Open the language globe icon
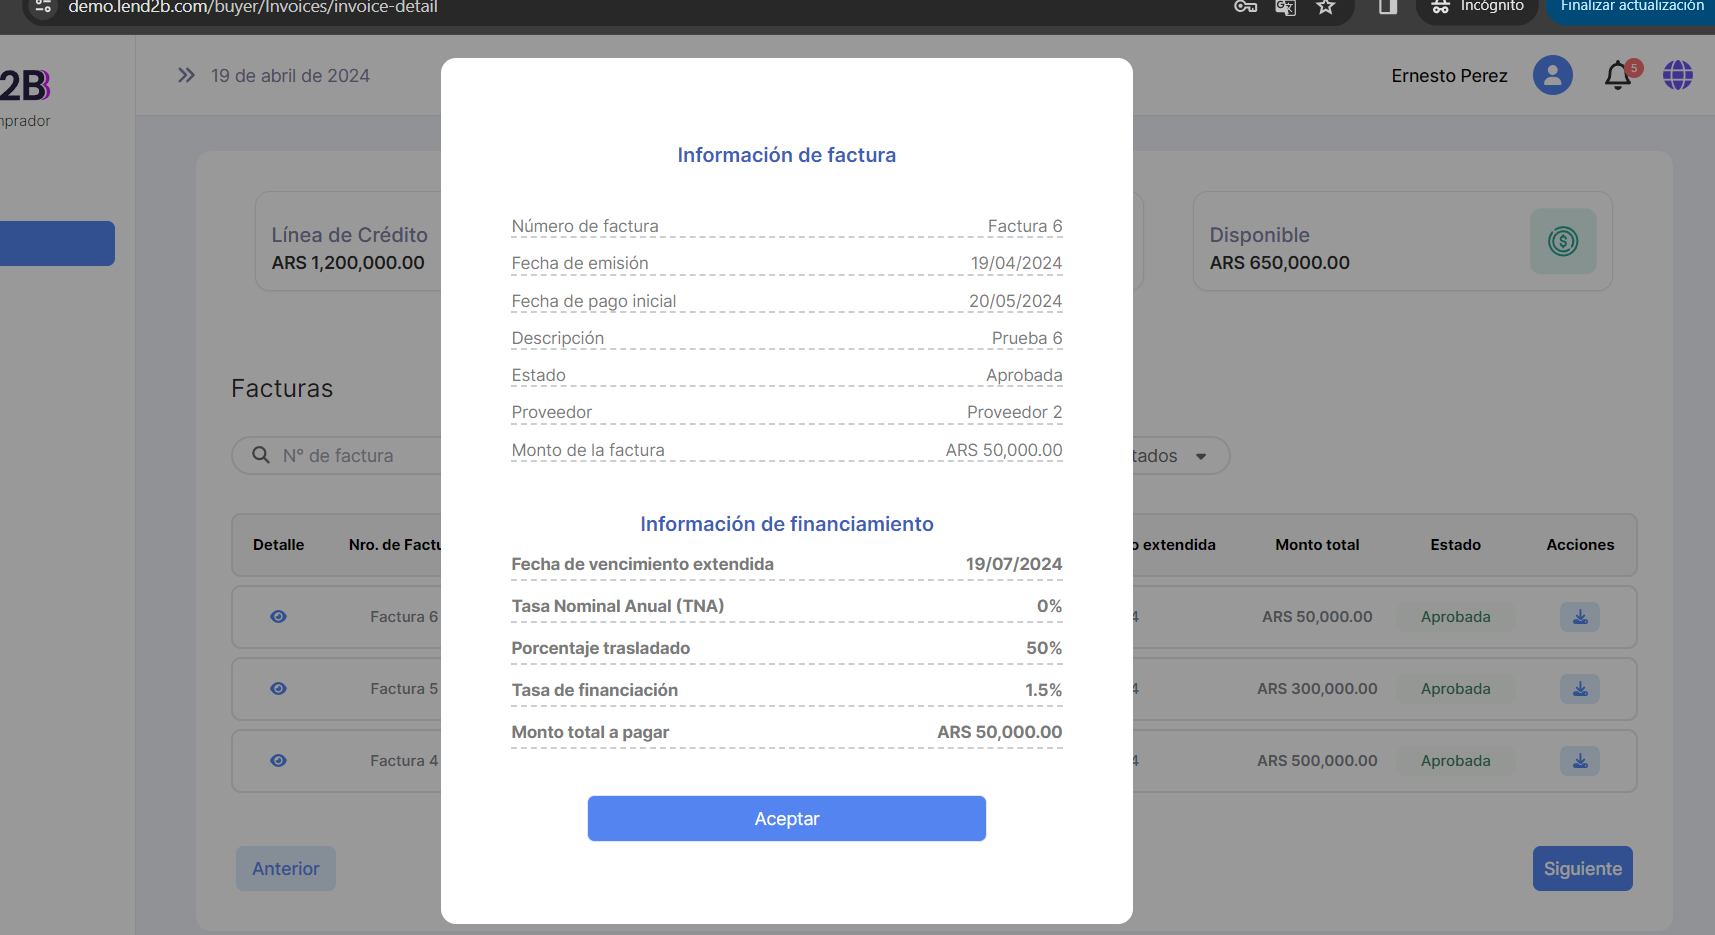Image resolution: width=1715 pixels, height=935 pixels. pos(1677,75)
